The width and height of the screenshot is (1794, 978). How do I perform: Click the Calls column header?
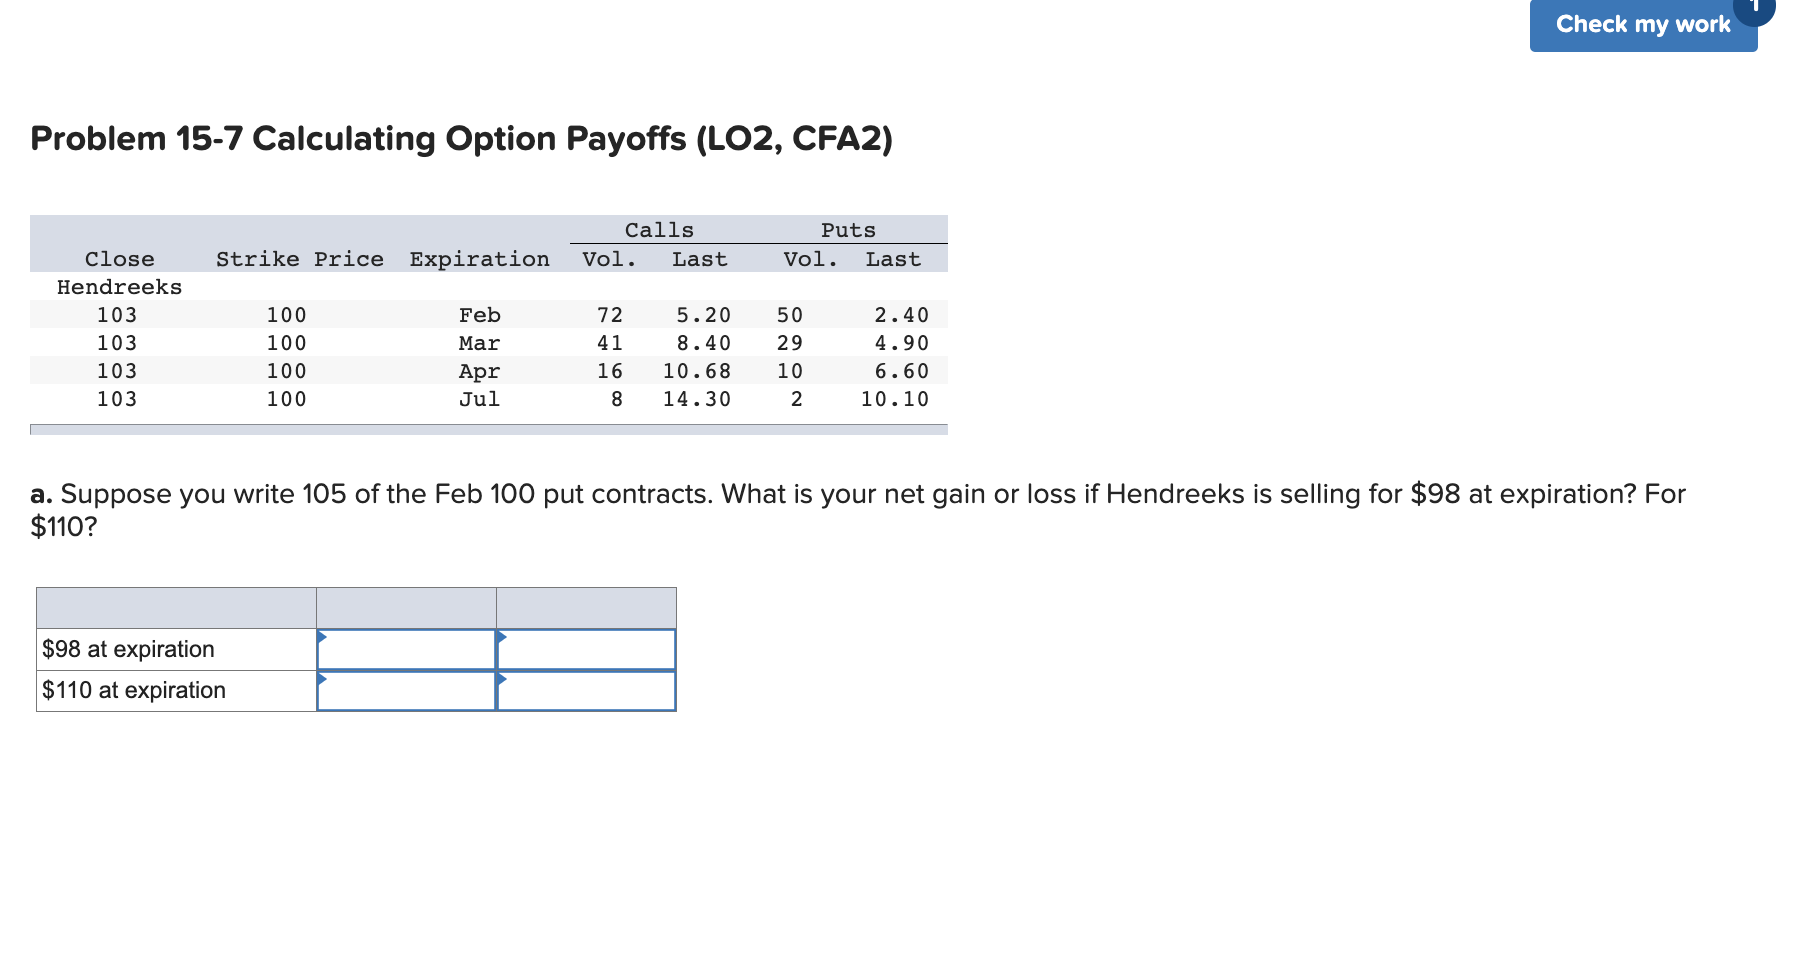[x=659, y=230]
